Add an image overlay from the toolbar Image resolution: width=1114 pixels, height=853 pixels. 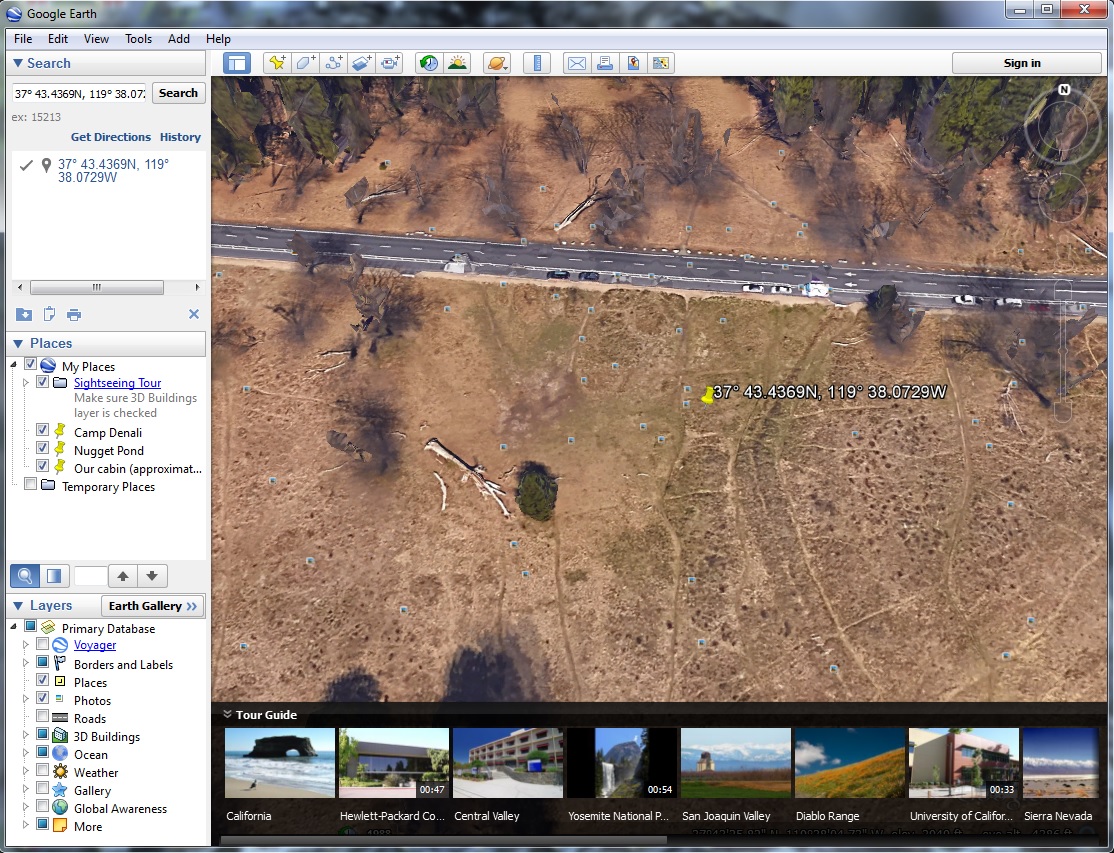pyautogui.click(x=361, y=63)
